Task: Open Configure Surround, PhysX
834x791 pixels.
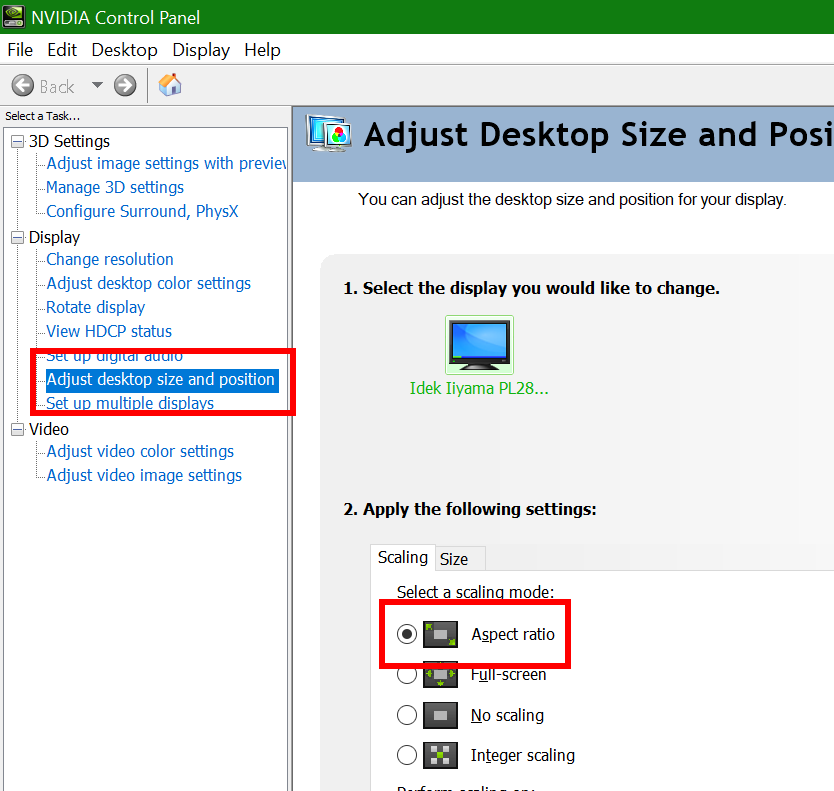Action: [x=142, y=211]
